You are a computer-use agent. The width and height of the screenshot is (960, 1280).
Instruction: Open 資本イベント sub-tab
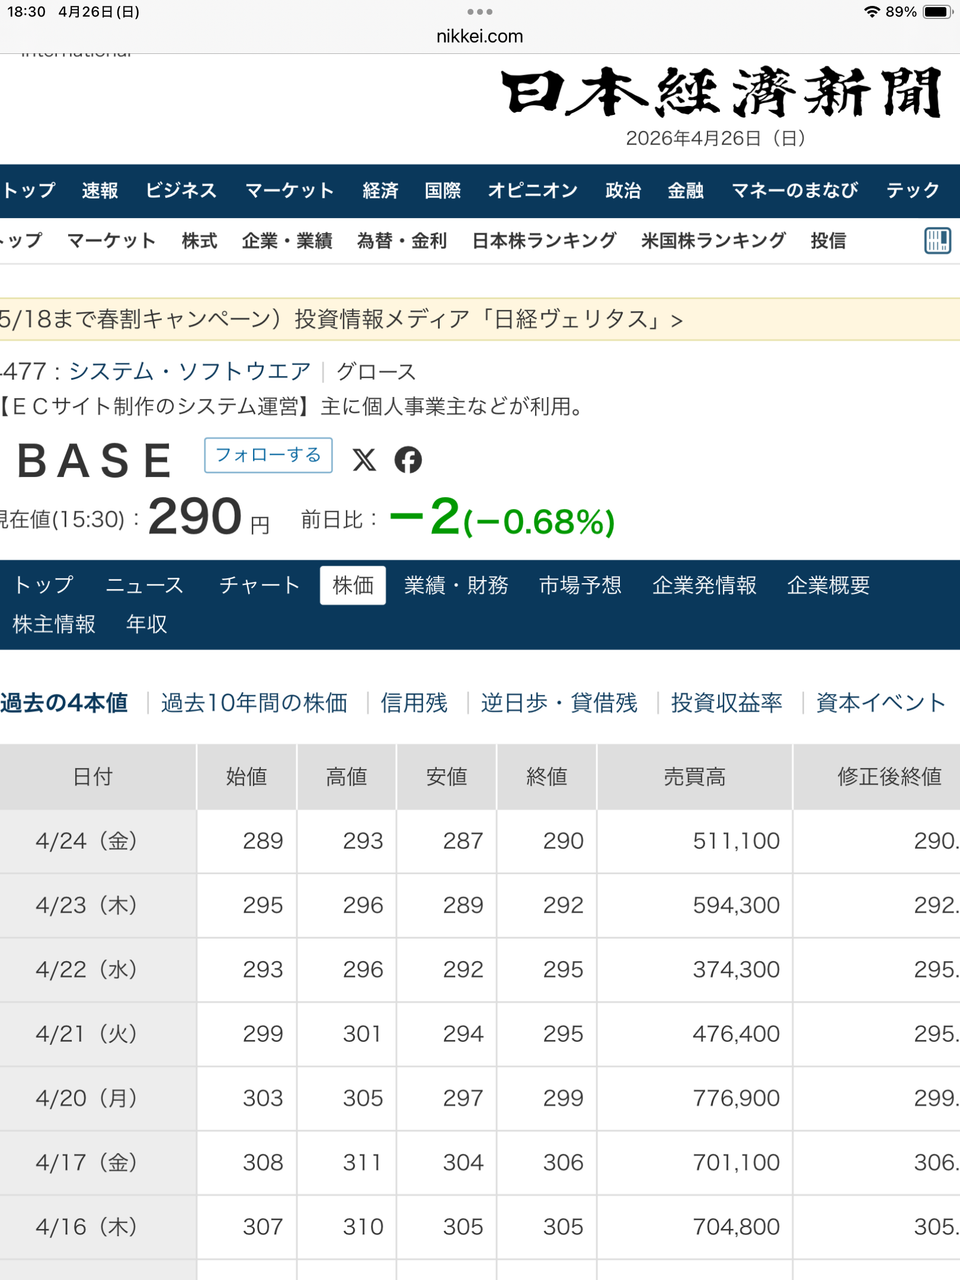(x=881, y=703)
